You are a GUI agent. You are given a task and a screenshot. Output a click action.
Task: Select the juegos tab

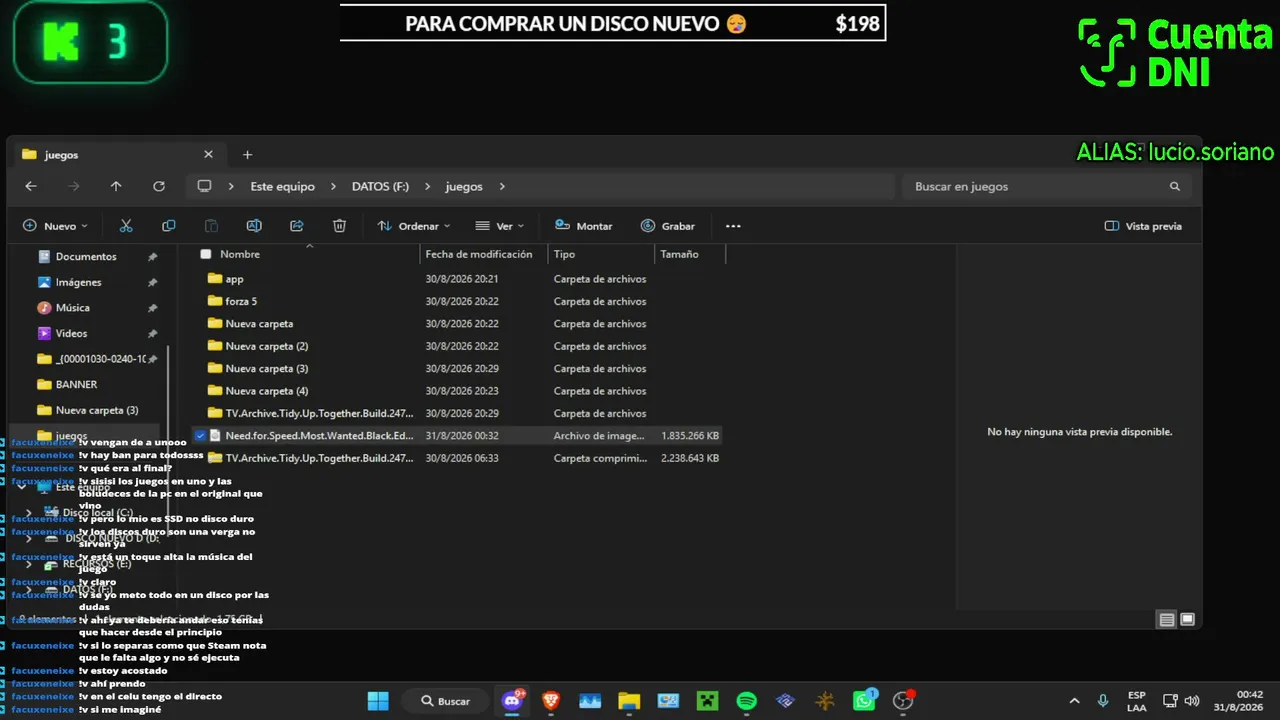(x=119, y=155)
